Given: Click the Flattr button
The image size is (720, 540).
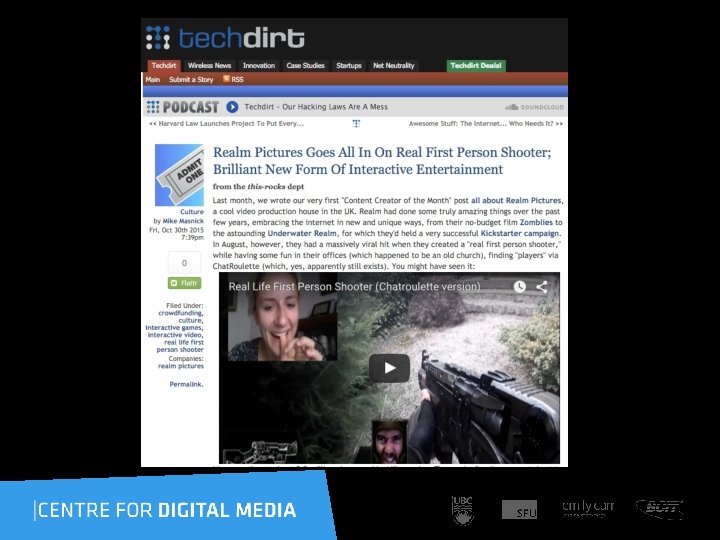Looking at the screenshot, I should (x=184, y=283).
